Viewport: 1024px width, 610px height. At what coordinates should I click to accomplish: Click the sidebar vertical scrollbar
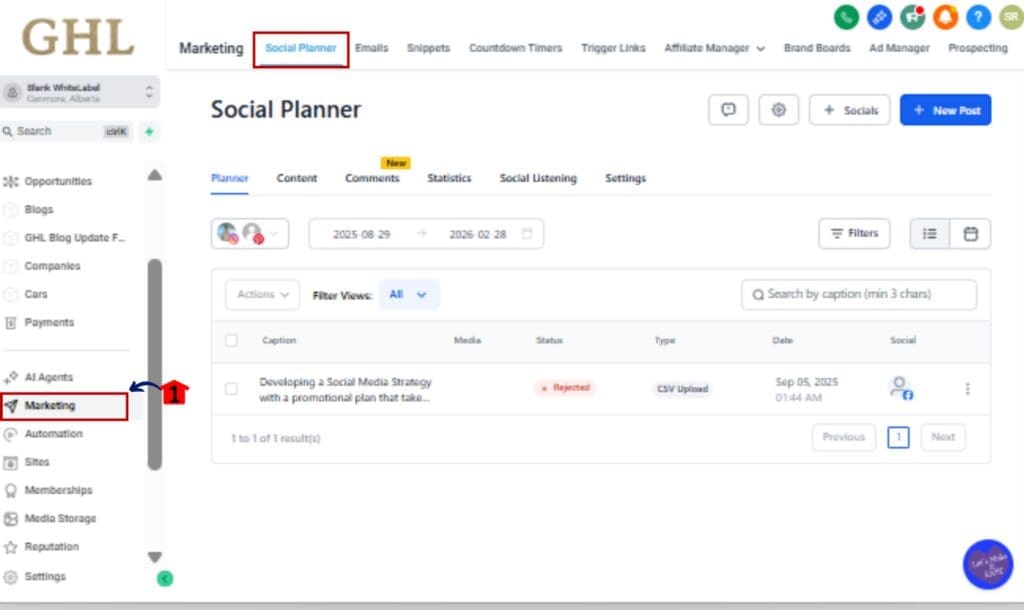pyautogui.click(x=155, y=365)
